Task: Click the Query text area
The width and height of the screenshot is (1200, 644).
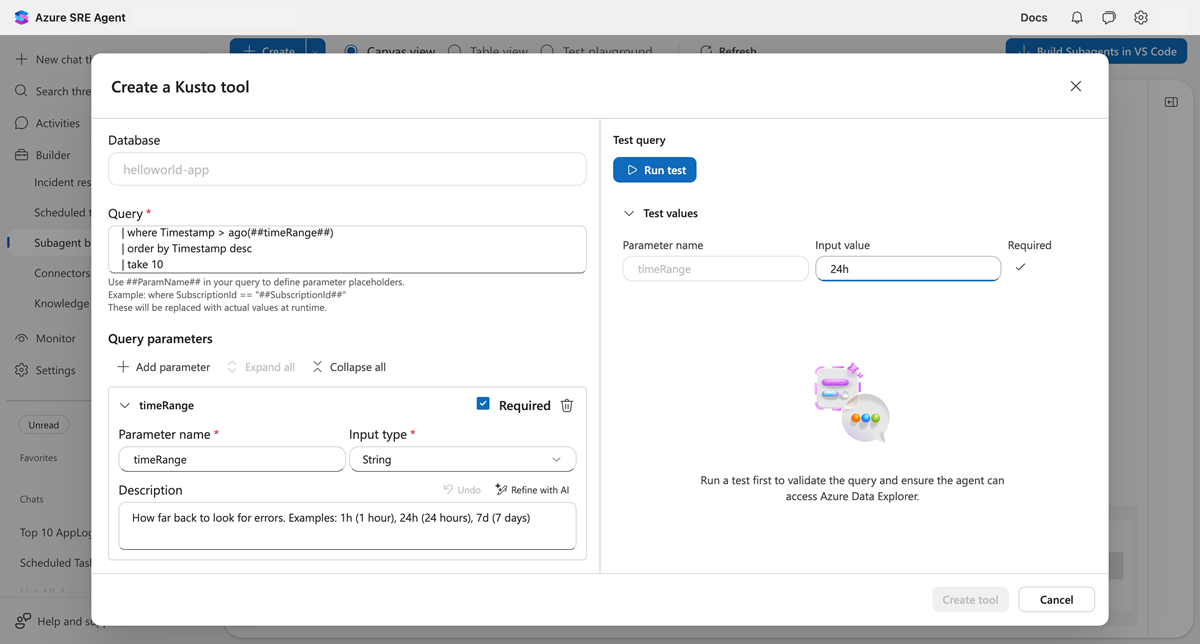Action: 347,249
